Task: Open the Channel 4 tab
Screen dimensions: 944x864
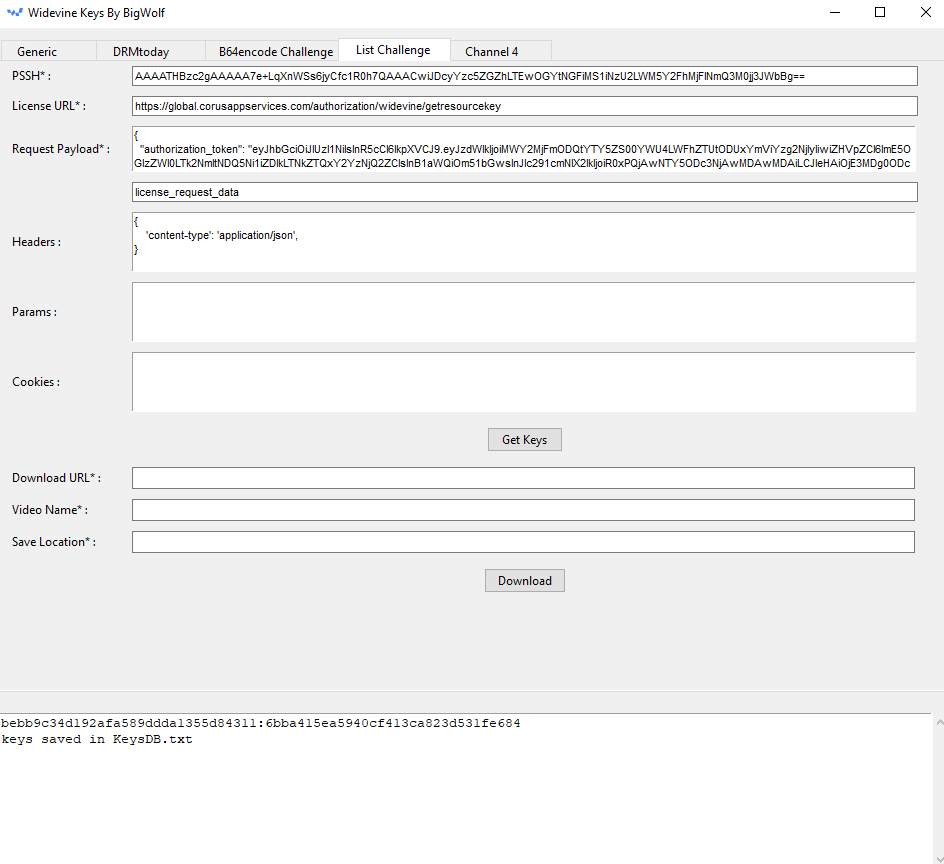Action: 500,51
